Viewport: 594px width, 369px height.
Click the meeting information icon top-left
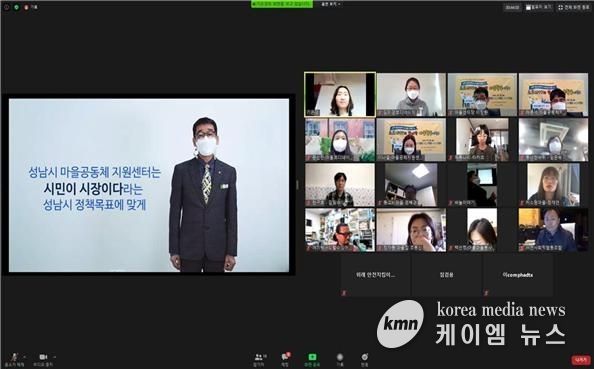6,7
